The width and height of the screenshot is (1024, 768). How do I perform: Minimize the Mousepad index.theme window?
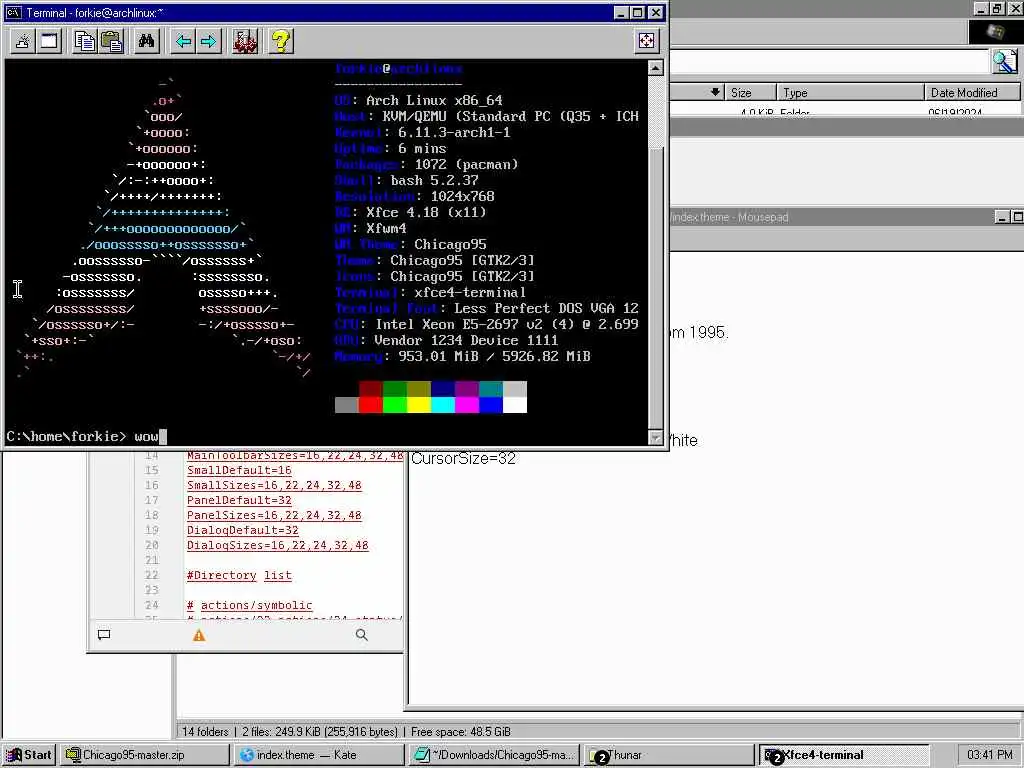tap(1002, 217)
